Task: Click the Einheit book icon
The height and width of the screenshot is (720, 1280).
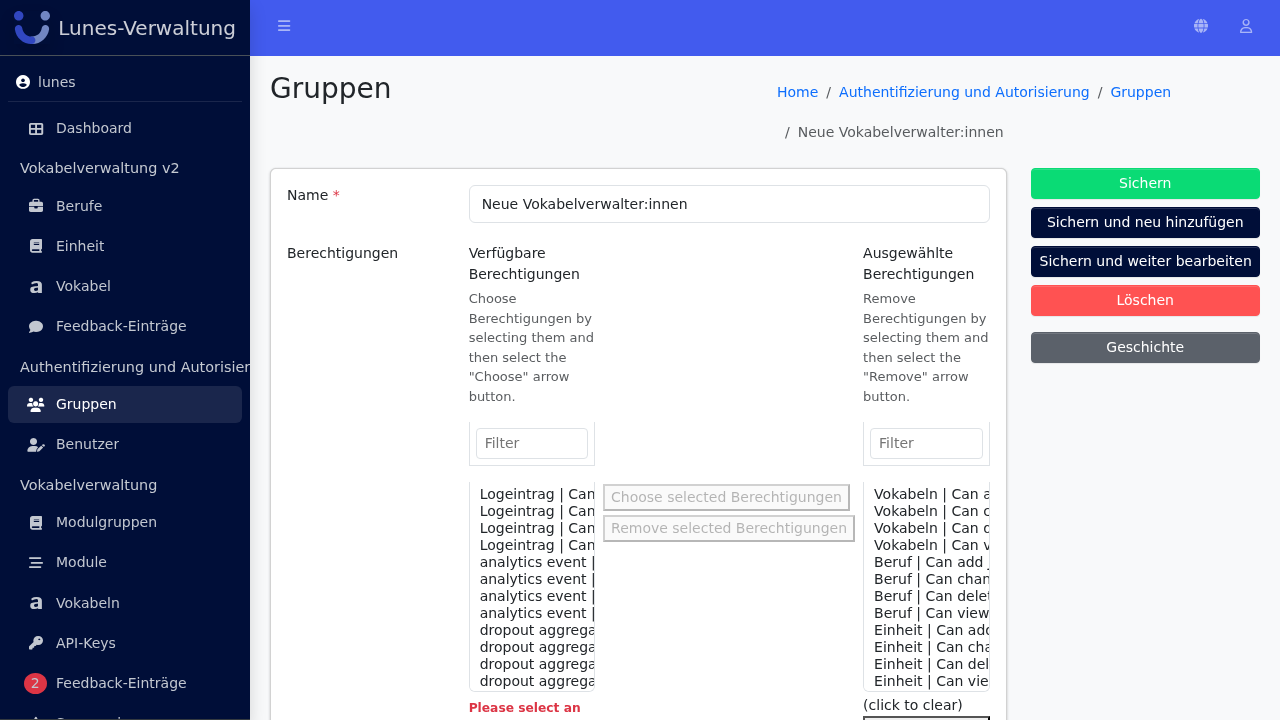Action: coord(36,246)
